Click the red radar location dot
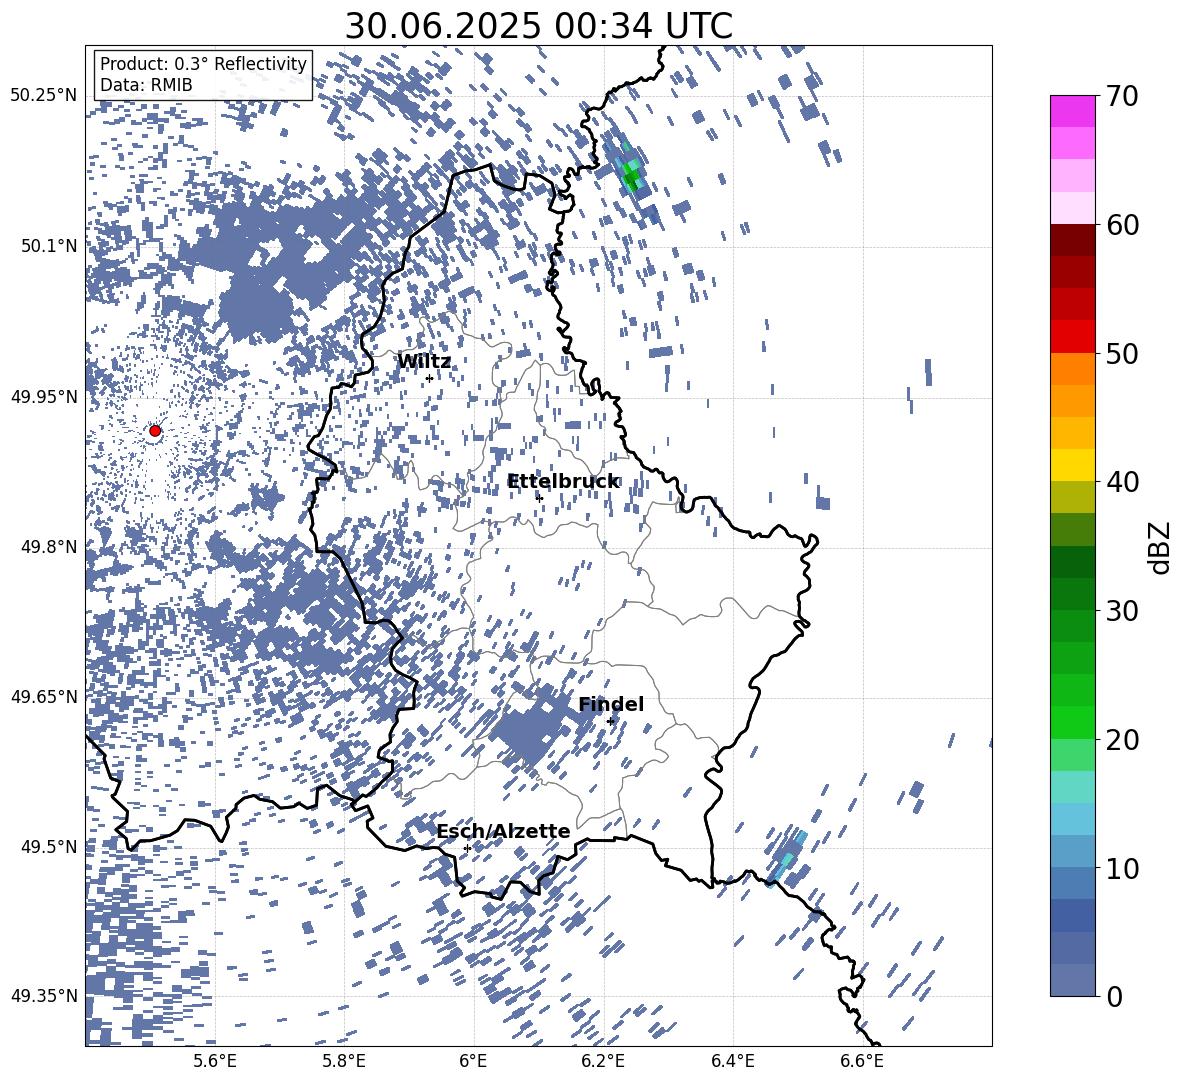1184x1081 pixels. point(155,431)
